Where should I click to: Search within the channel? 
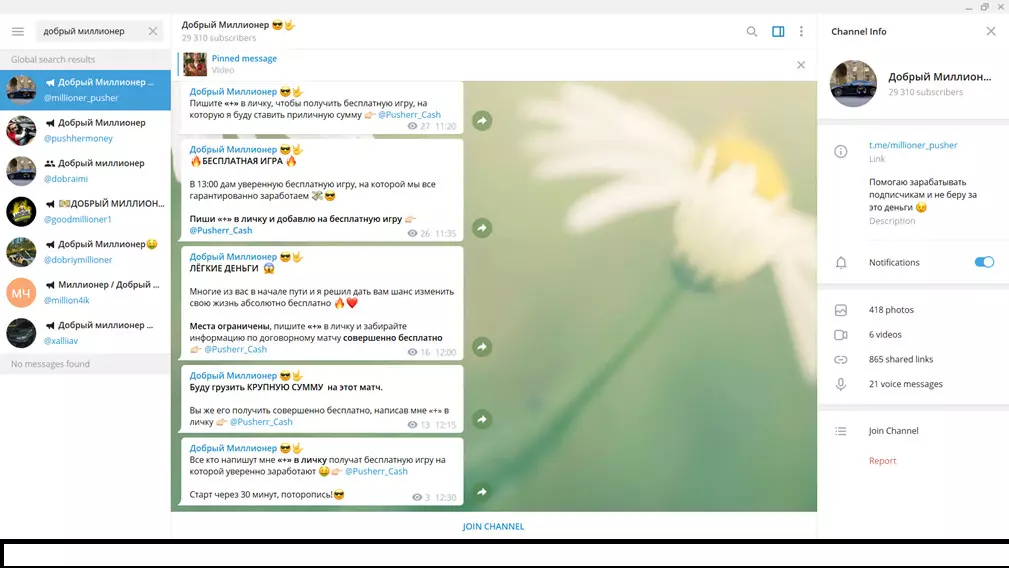[x=752, y=32]
